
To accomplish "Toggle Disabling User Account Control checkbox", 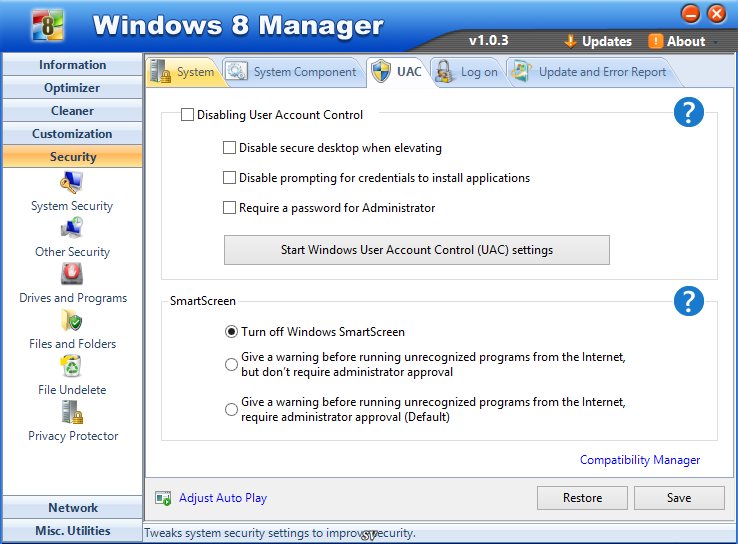I will [187, 114].
